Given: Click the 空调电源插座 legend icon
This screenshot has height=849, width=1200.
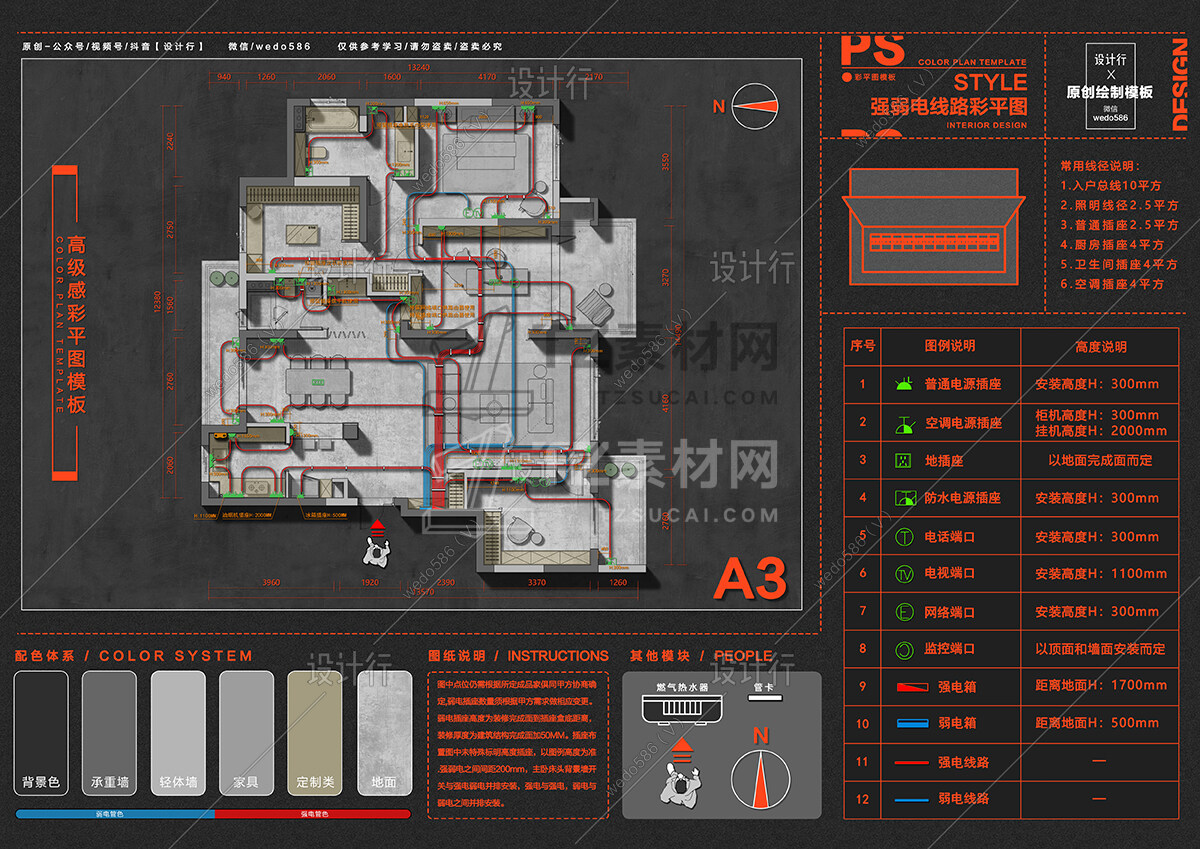Looking at the screenshot, I should [904, 424].
